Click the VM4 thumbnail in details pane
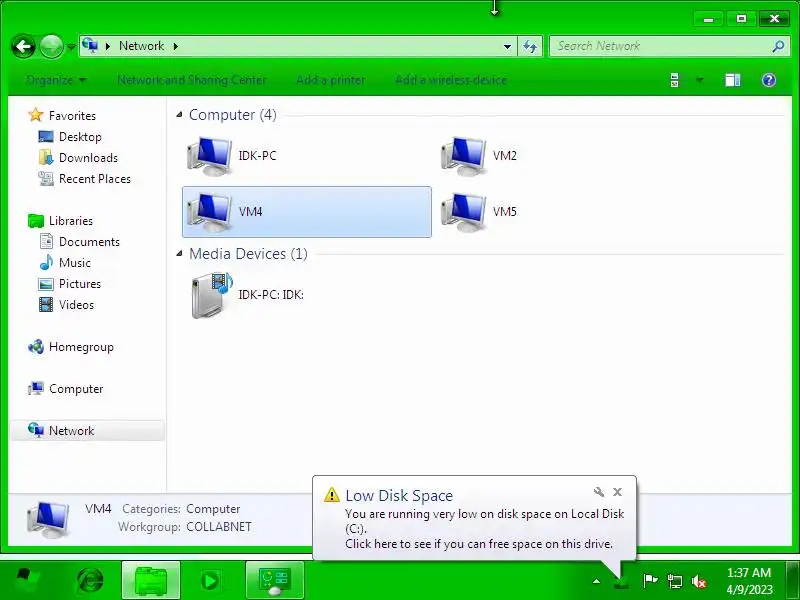 (48, 519)
